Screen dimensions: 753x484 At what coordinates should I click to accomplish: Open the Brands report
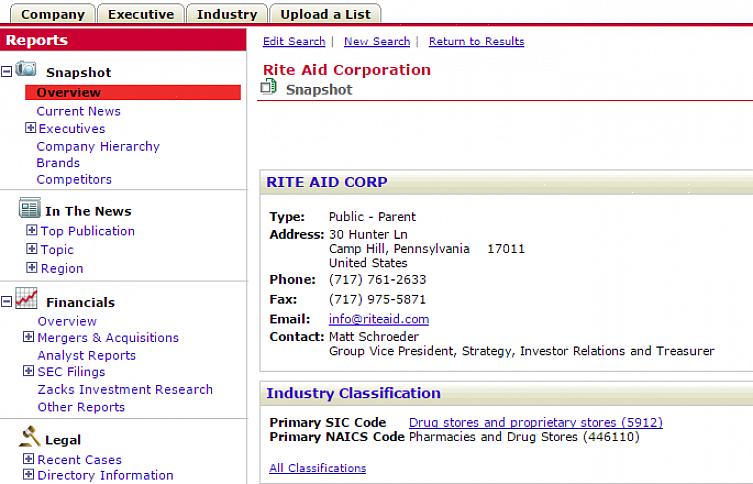pyautogui.click(x=58, y=163)
